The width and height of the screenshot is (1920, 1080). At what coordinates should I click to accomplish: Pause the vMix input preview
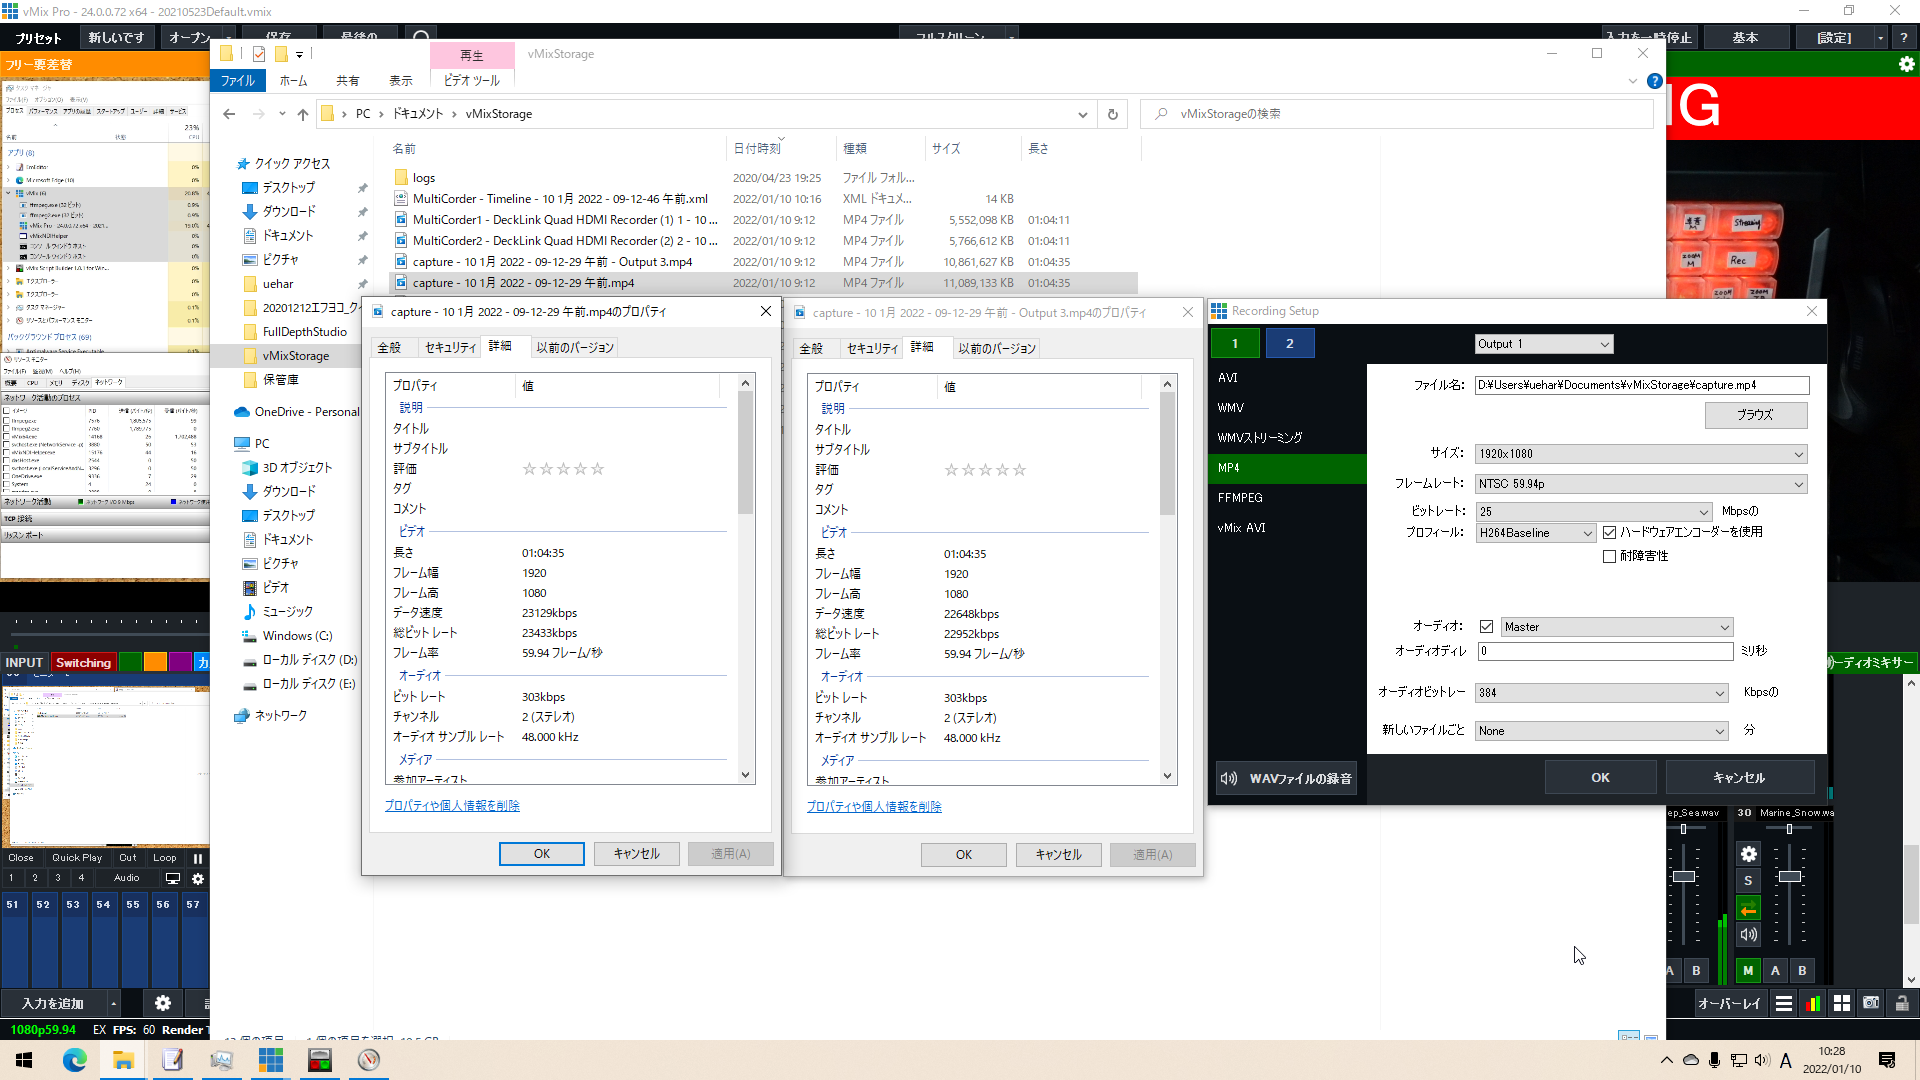tap(198, 858)
